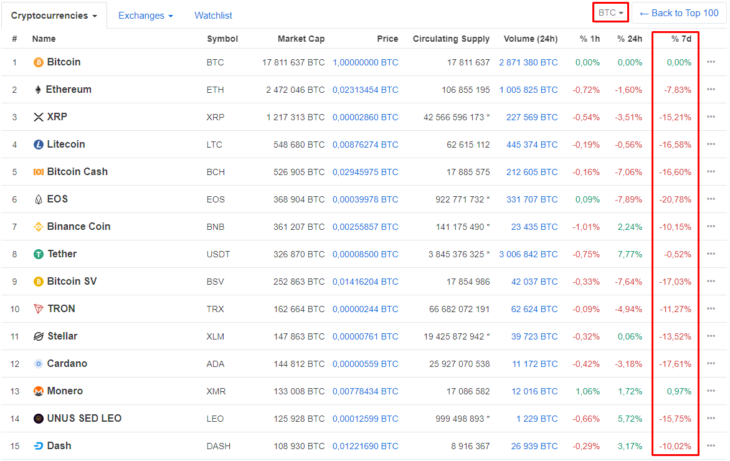Open the more options menu for Dash row

(x=711, y=446)
